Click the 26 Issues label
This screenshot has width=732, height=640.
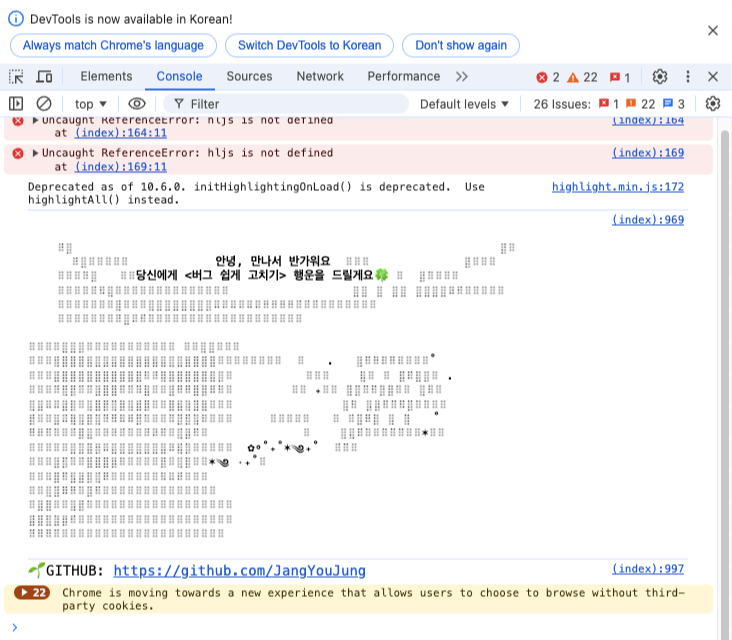(562, 104)
